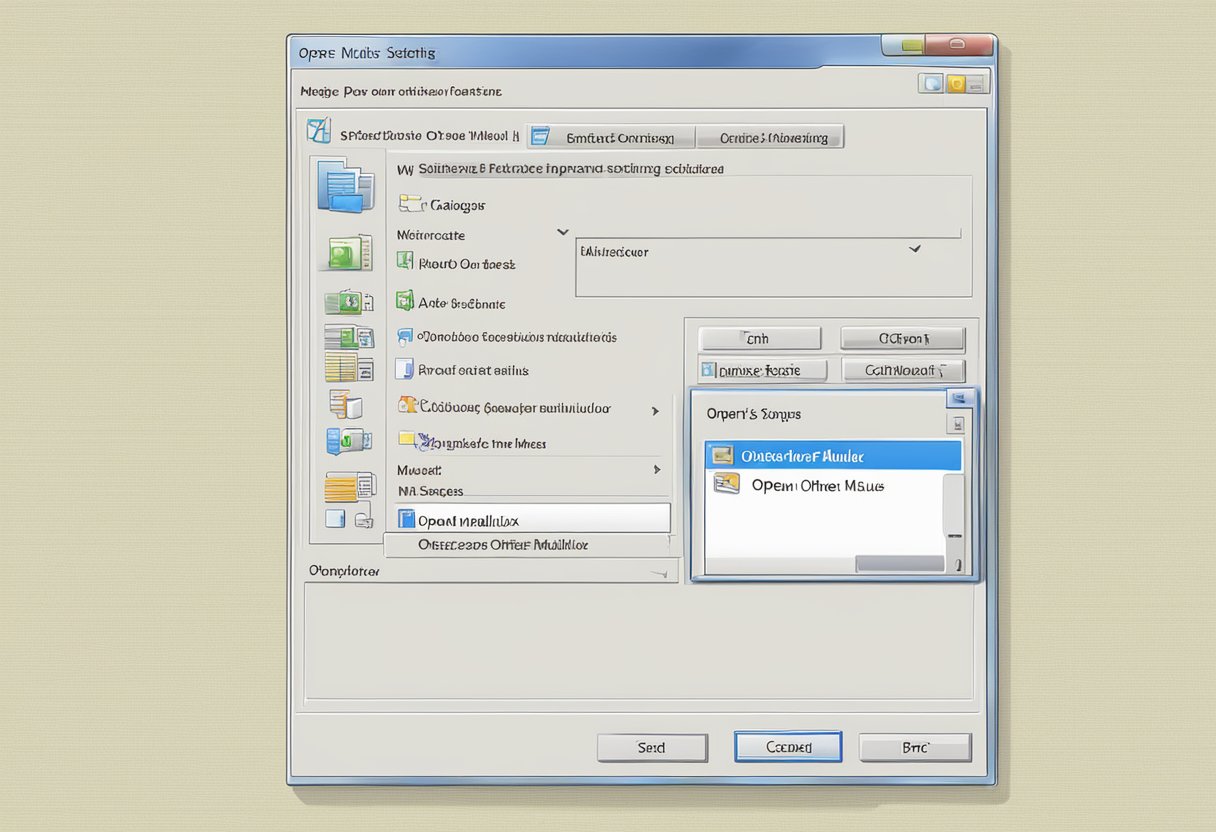The width and height of the screenshot is (1216, 832).
Task: Click the envelope icon beside Open Other Mails
Action: [x=725, y=485]
